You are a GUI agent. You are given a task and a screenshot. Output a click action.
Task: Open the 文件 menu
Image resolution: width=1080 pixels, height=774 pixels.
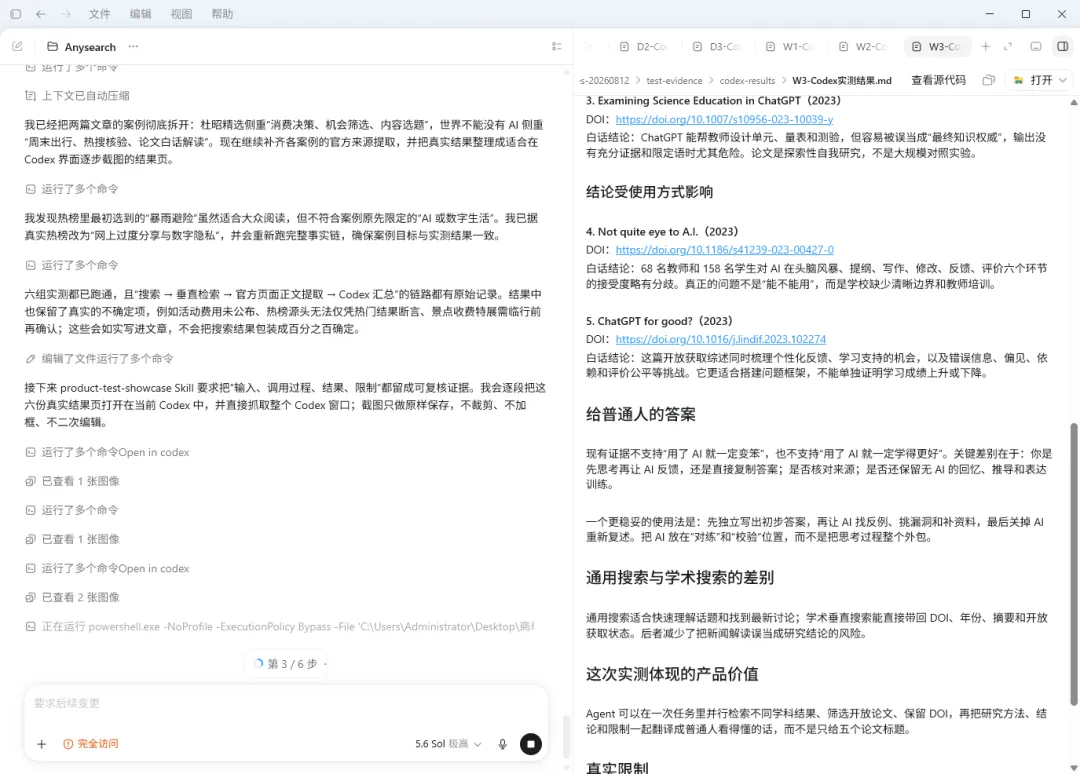click(x=99, y=14)
